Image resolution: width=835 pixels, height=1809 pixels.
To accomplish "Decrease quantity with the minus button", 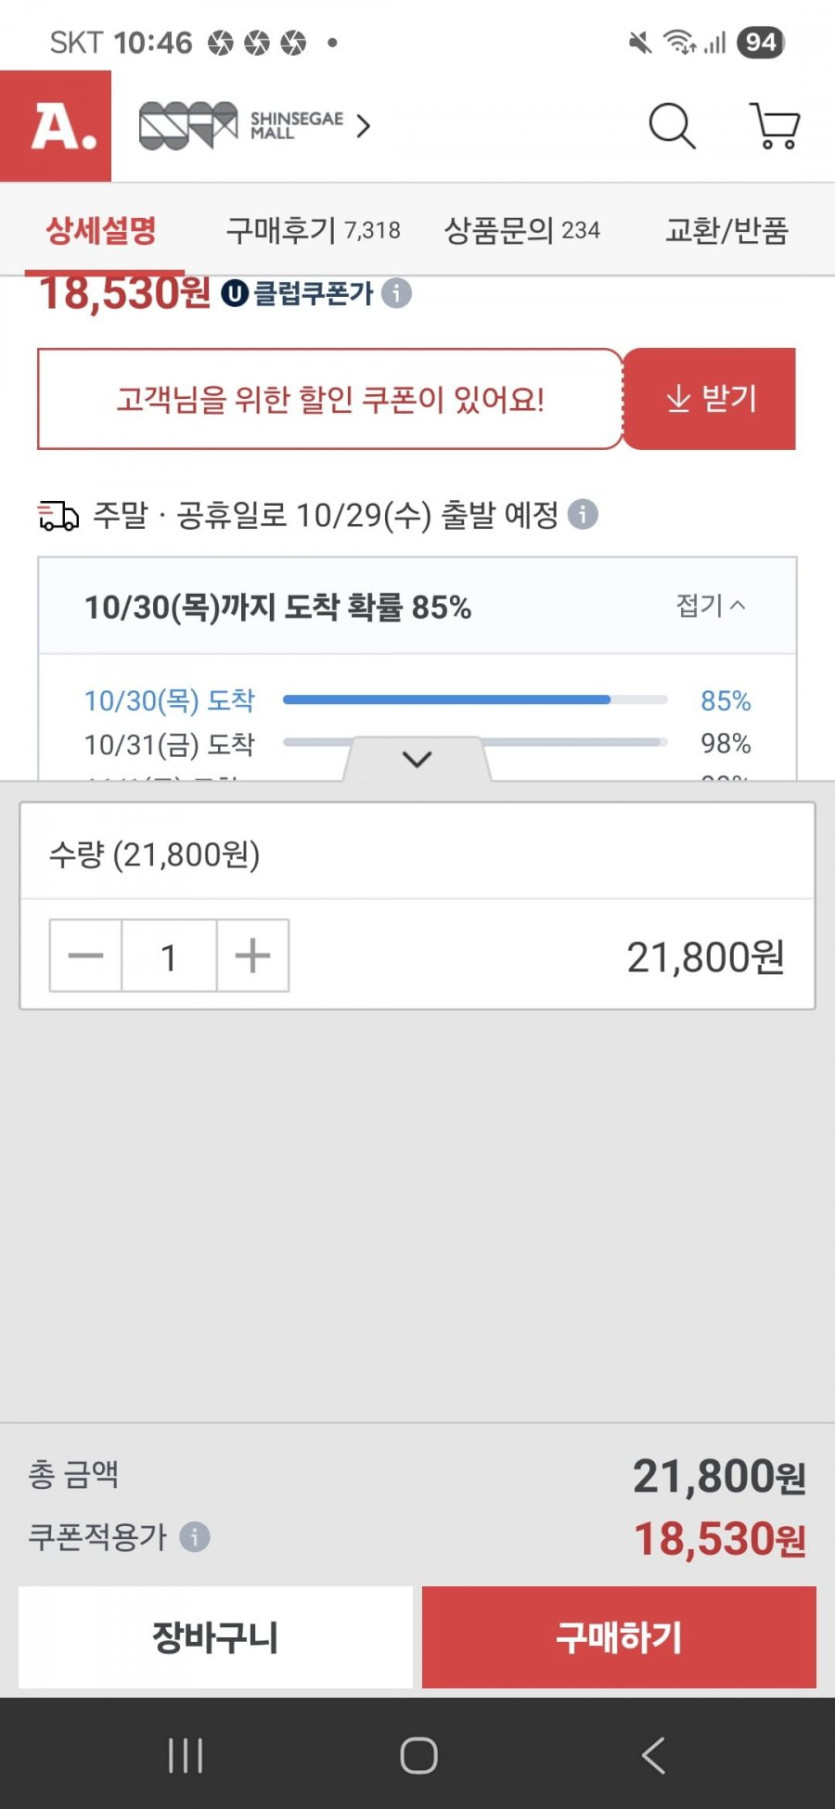I will (x=86, y=956).
